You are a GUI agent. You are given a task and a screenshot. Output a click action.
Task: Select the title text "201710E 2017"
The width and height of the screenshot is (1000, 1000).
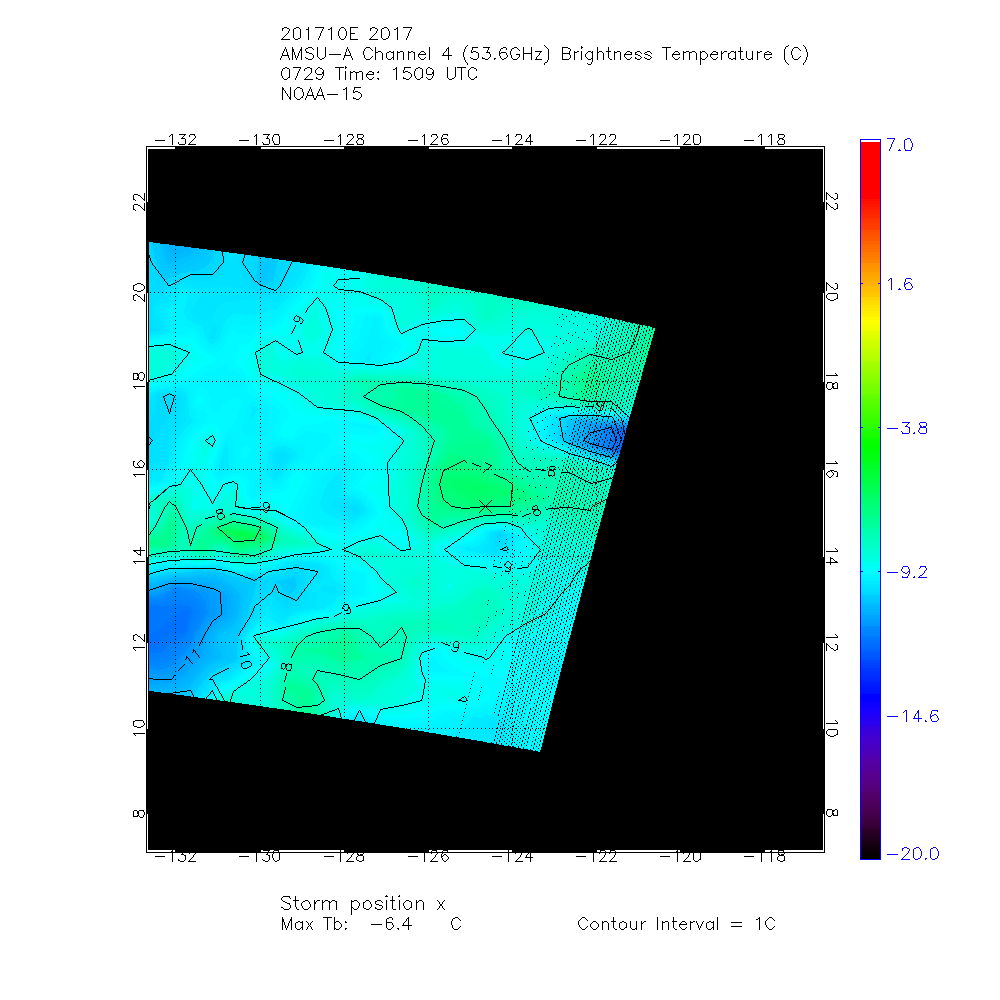(346, 34)
